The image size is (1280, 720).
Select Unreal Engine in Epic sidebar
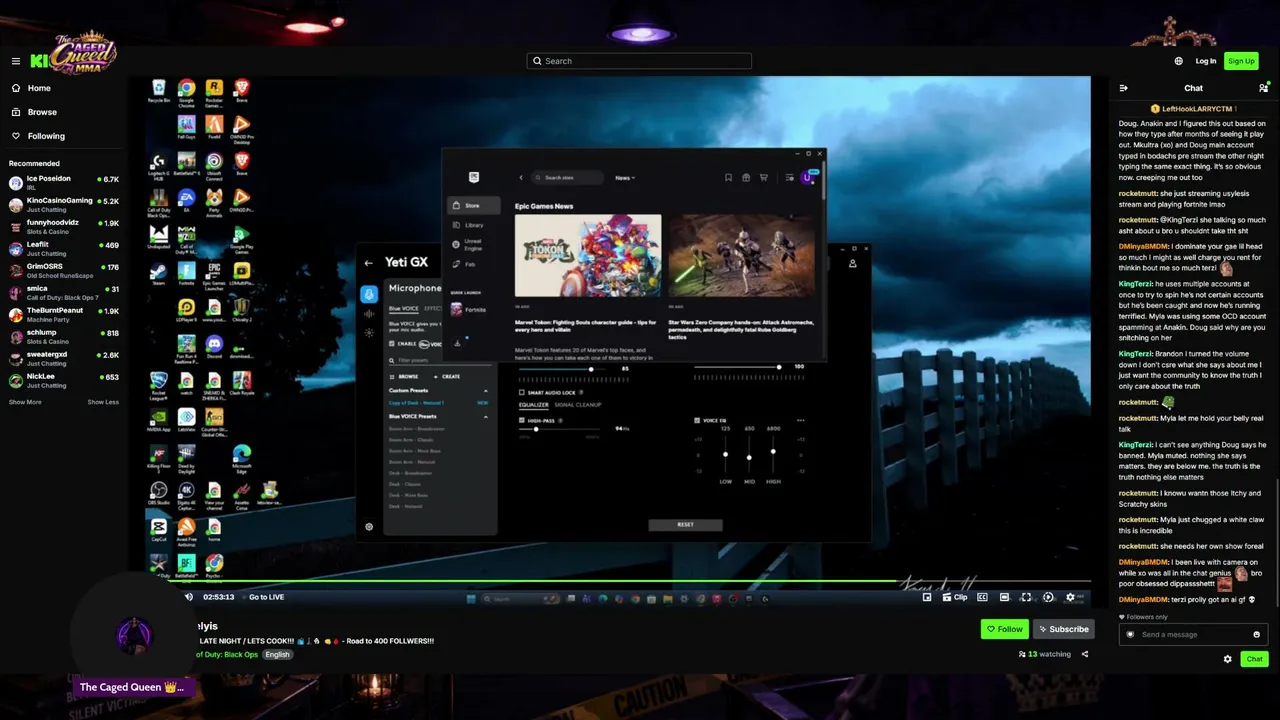(468, 245)
